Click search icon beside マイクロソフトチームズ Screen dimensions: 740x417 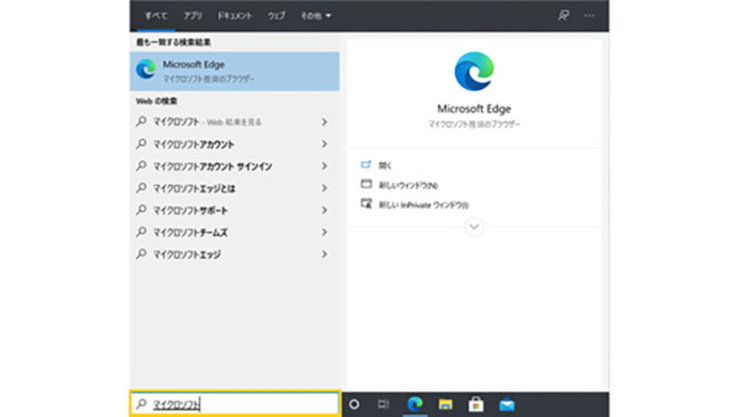tap(141, 232)
